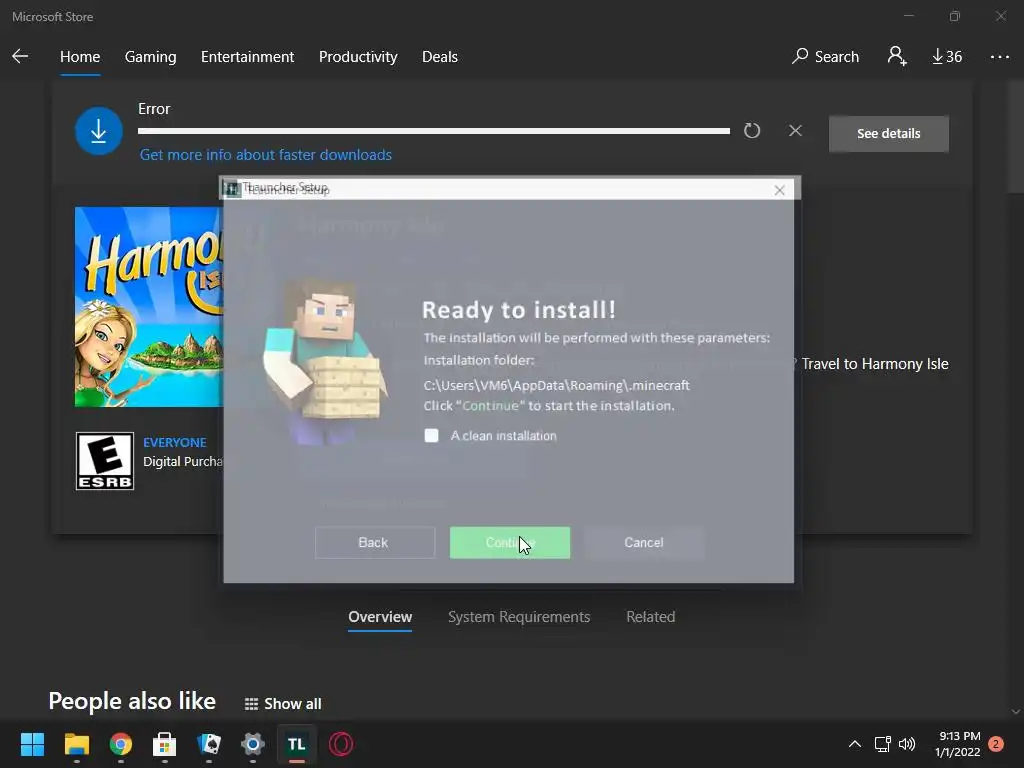Open the Entertainment tab
Image resolution: width=1024 pixels, height=768 pixels.
pos(248,57)
